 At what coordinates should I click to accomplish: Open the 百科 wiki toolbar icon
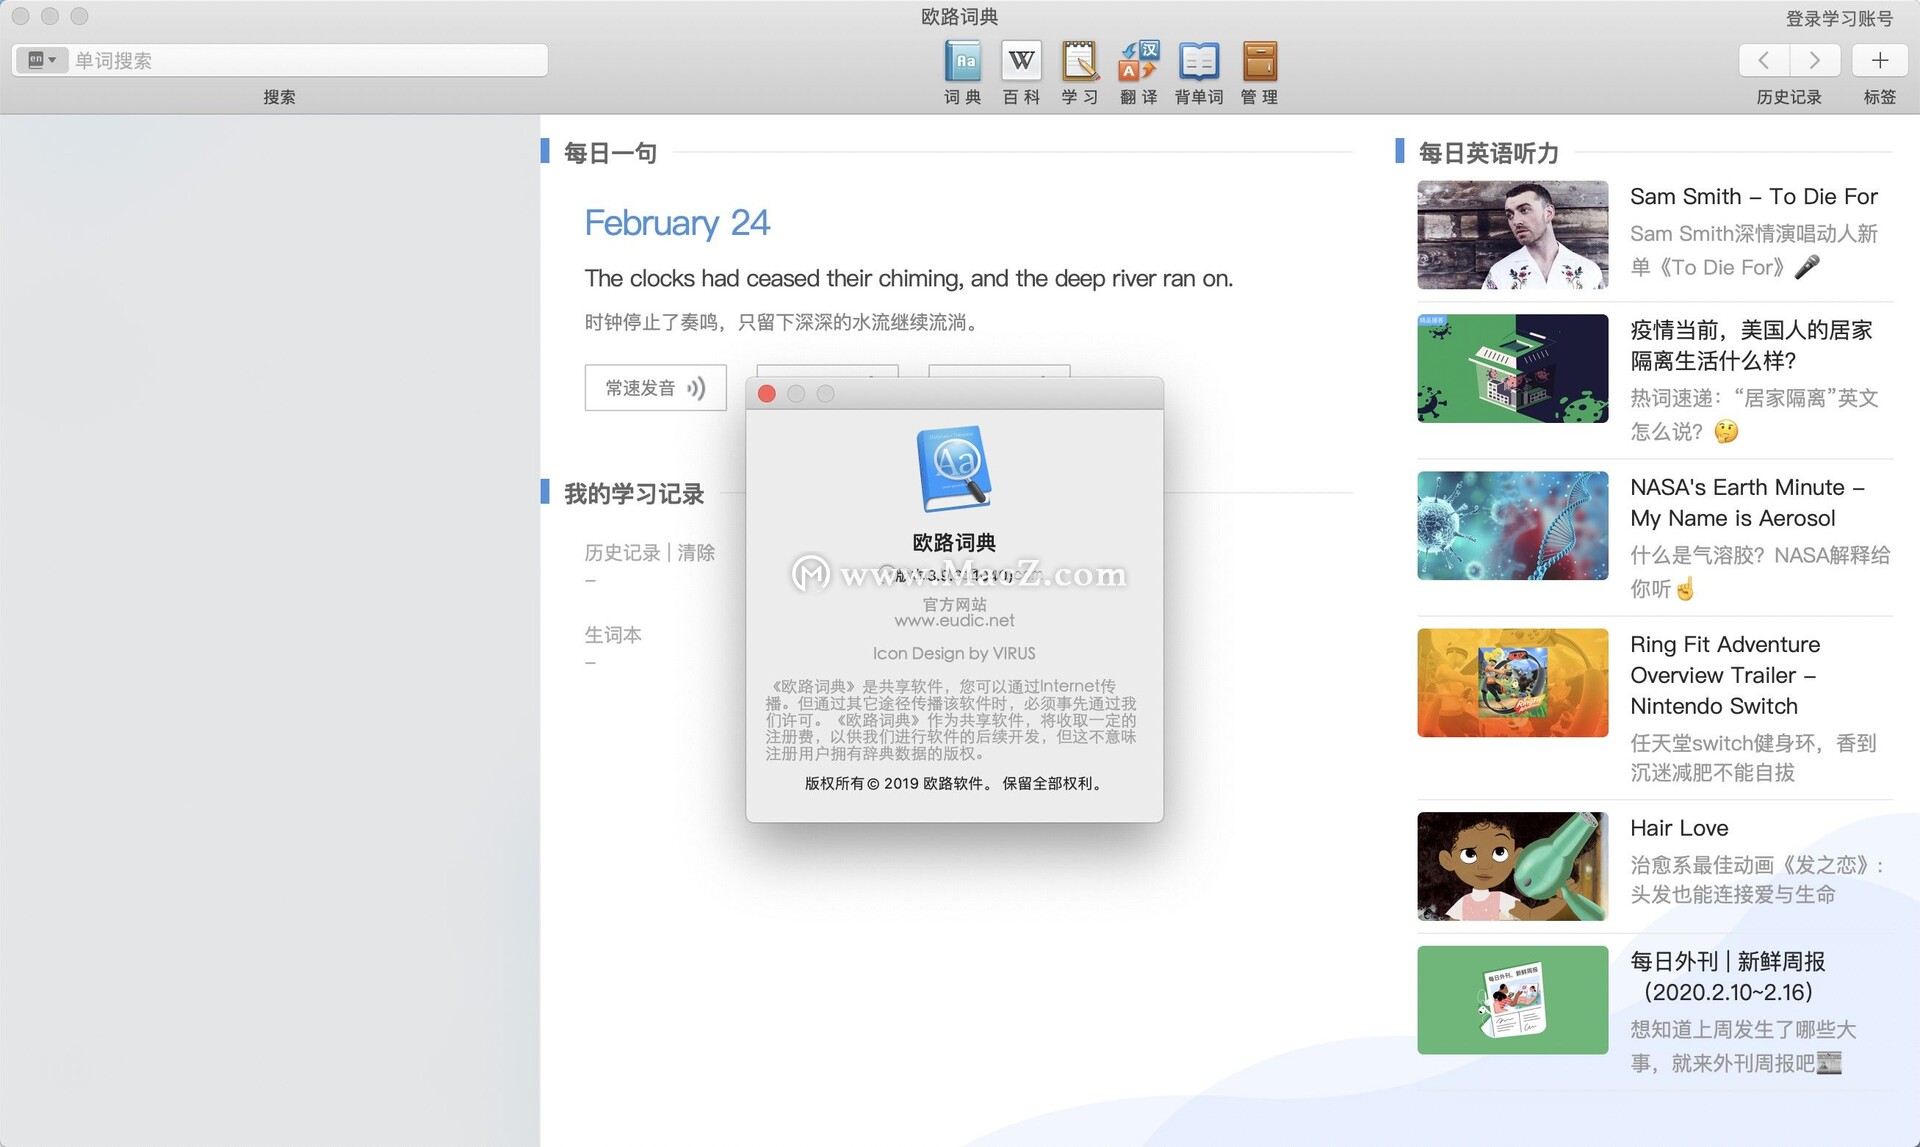click(x=1021, y=72)
